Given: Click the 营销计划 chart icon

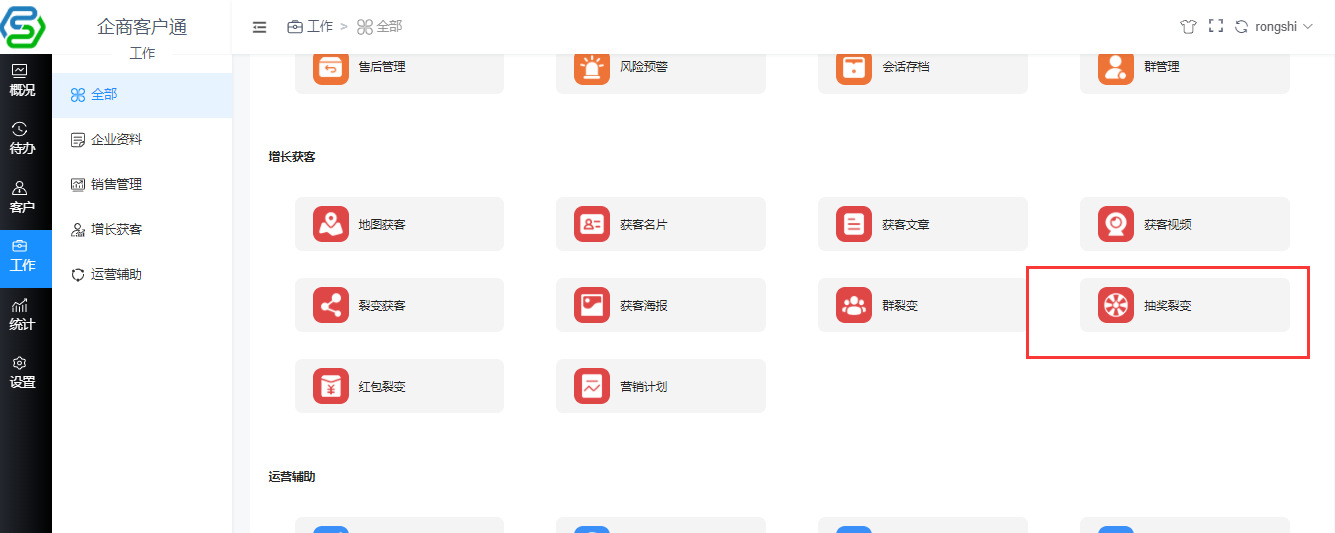Looking at the screenshot, I should tap(592, 386).
